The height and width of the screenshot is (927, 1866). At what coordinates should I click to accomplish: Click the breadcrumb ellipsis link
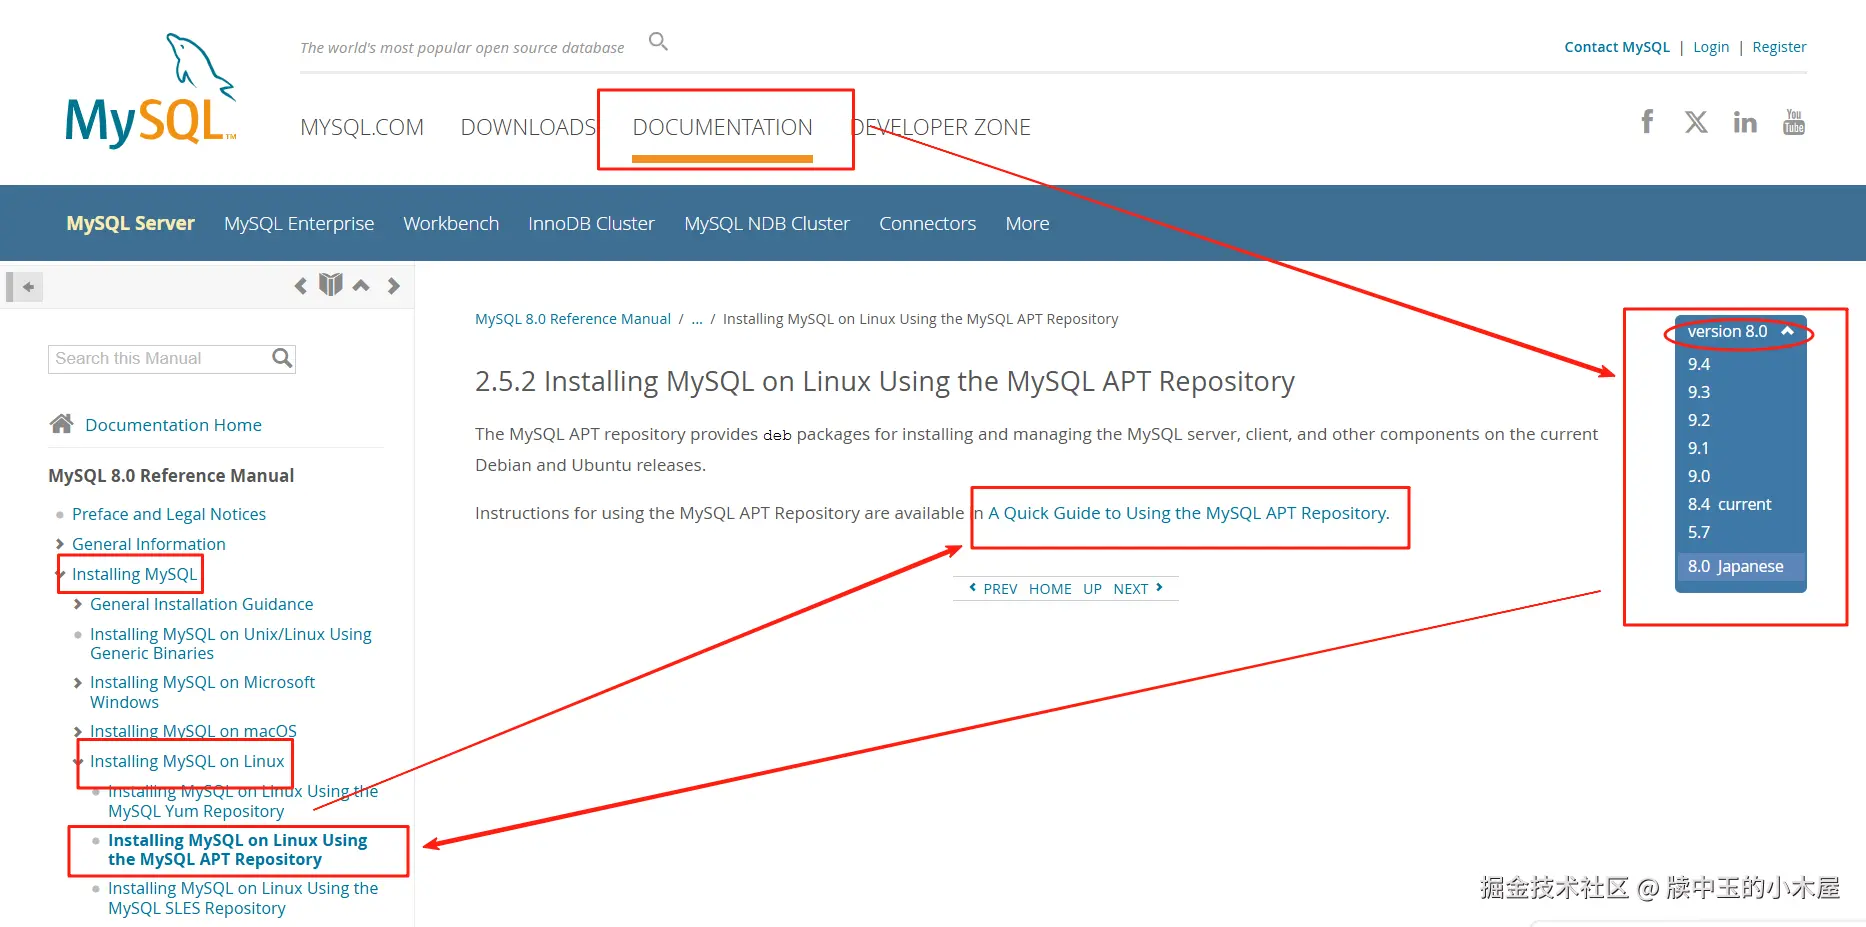(x=697, y=319)
